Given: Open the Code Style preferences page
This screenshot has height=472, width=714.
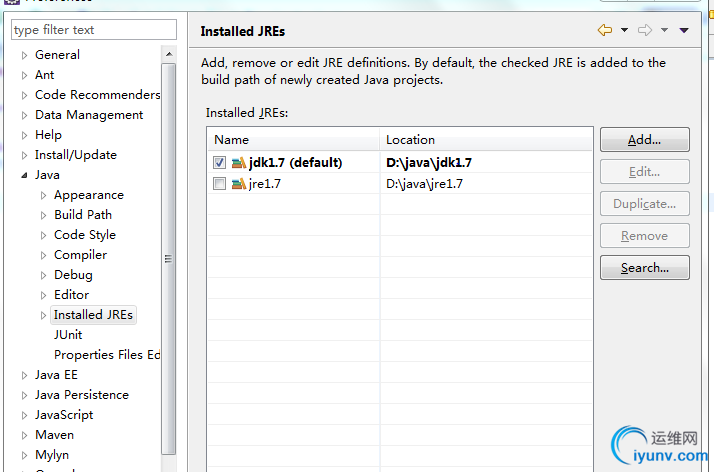Looking at the screenshot, I should (x=85, y=235).
